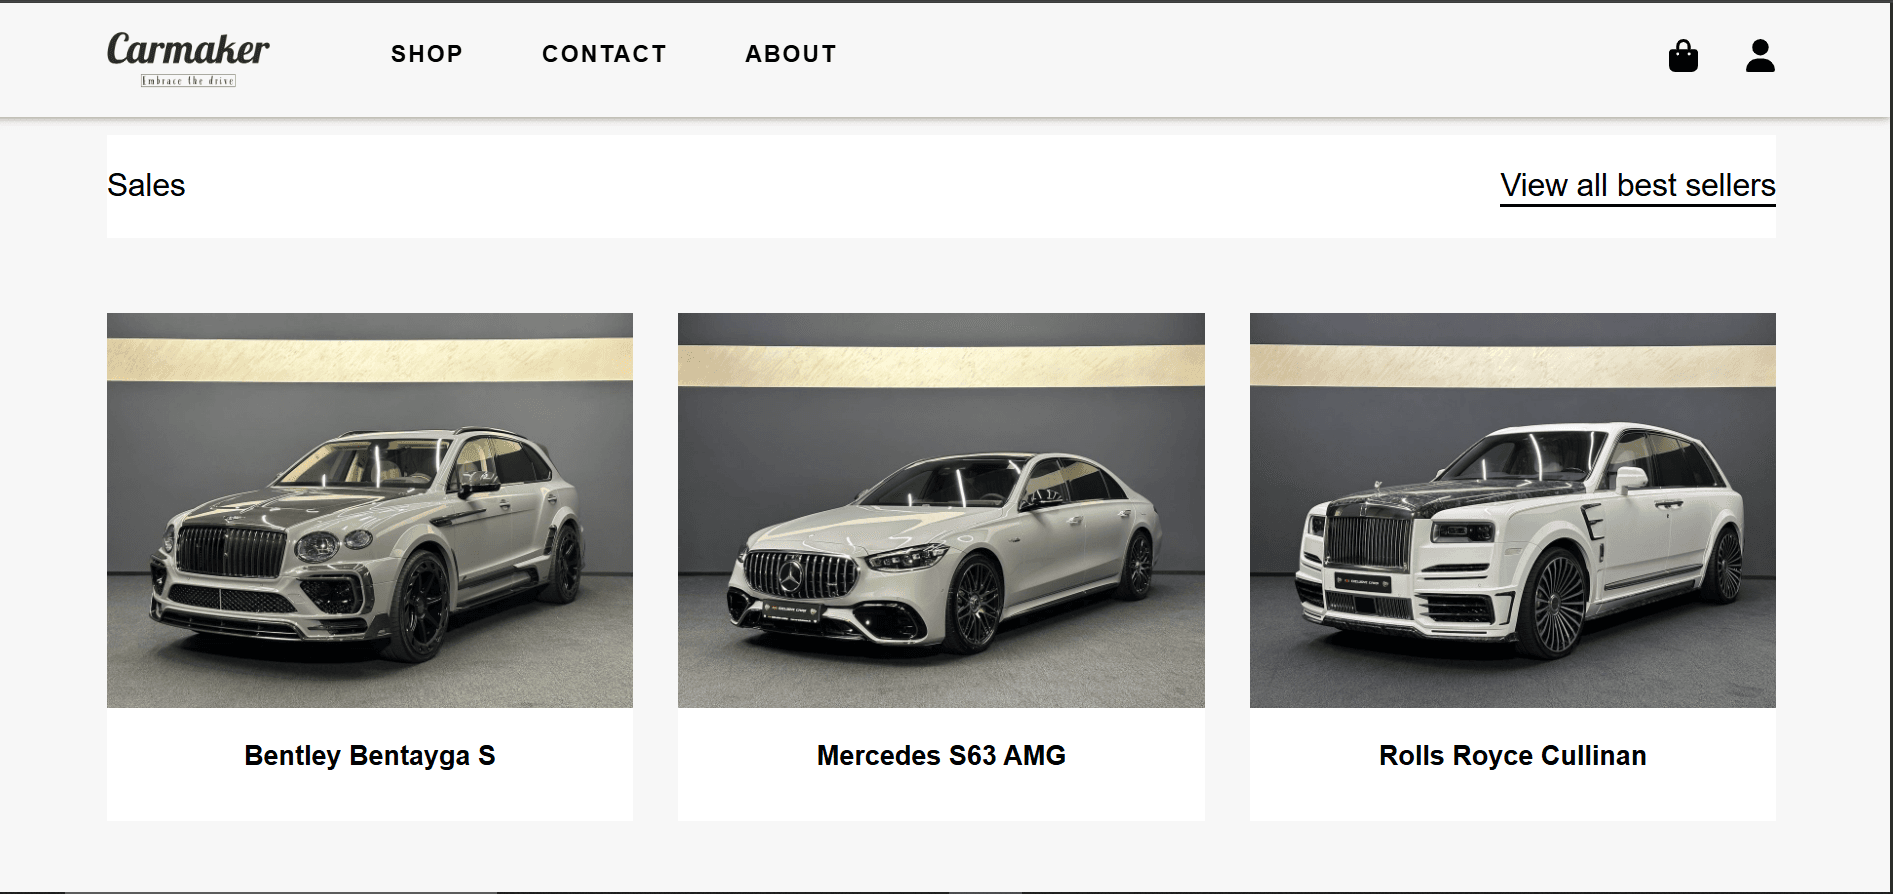This screenshot has width=1893, height=894.
Task: Open the SHOP menu item
Action: pyautogui.click(x=427, y=54)
